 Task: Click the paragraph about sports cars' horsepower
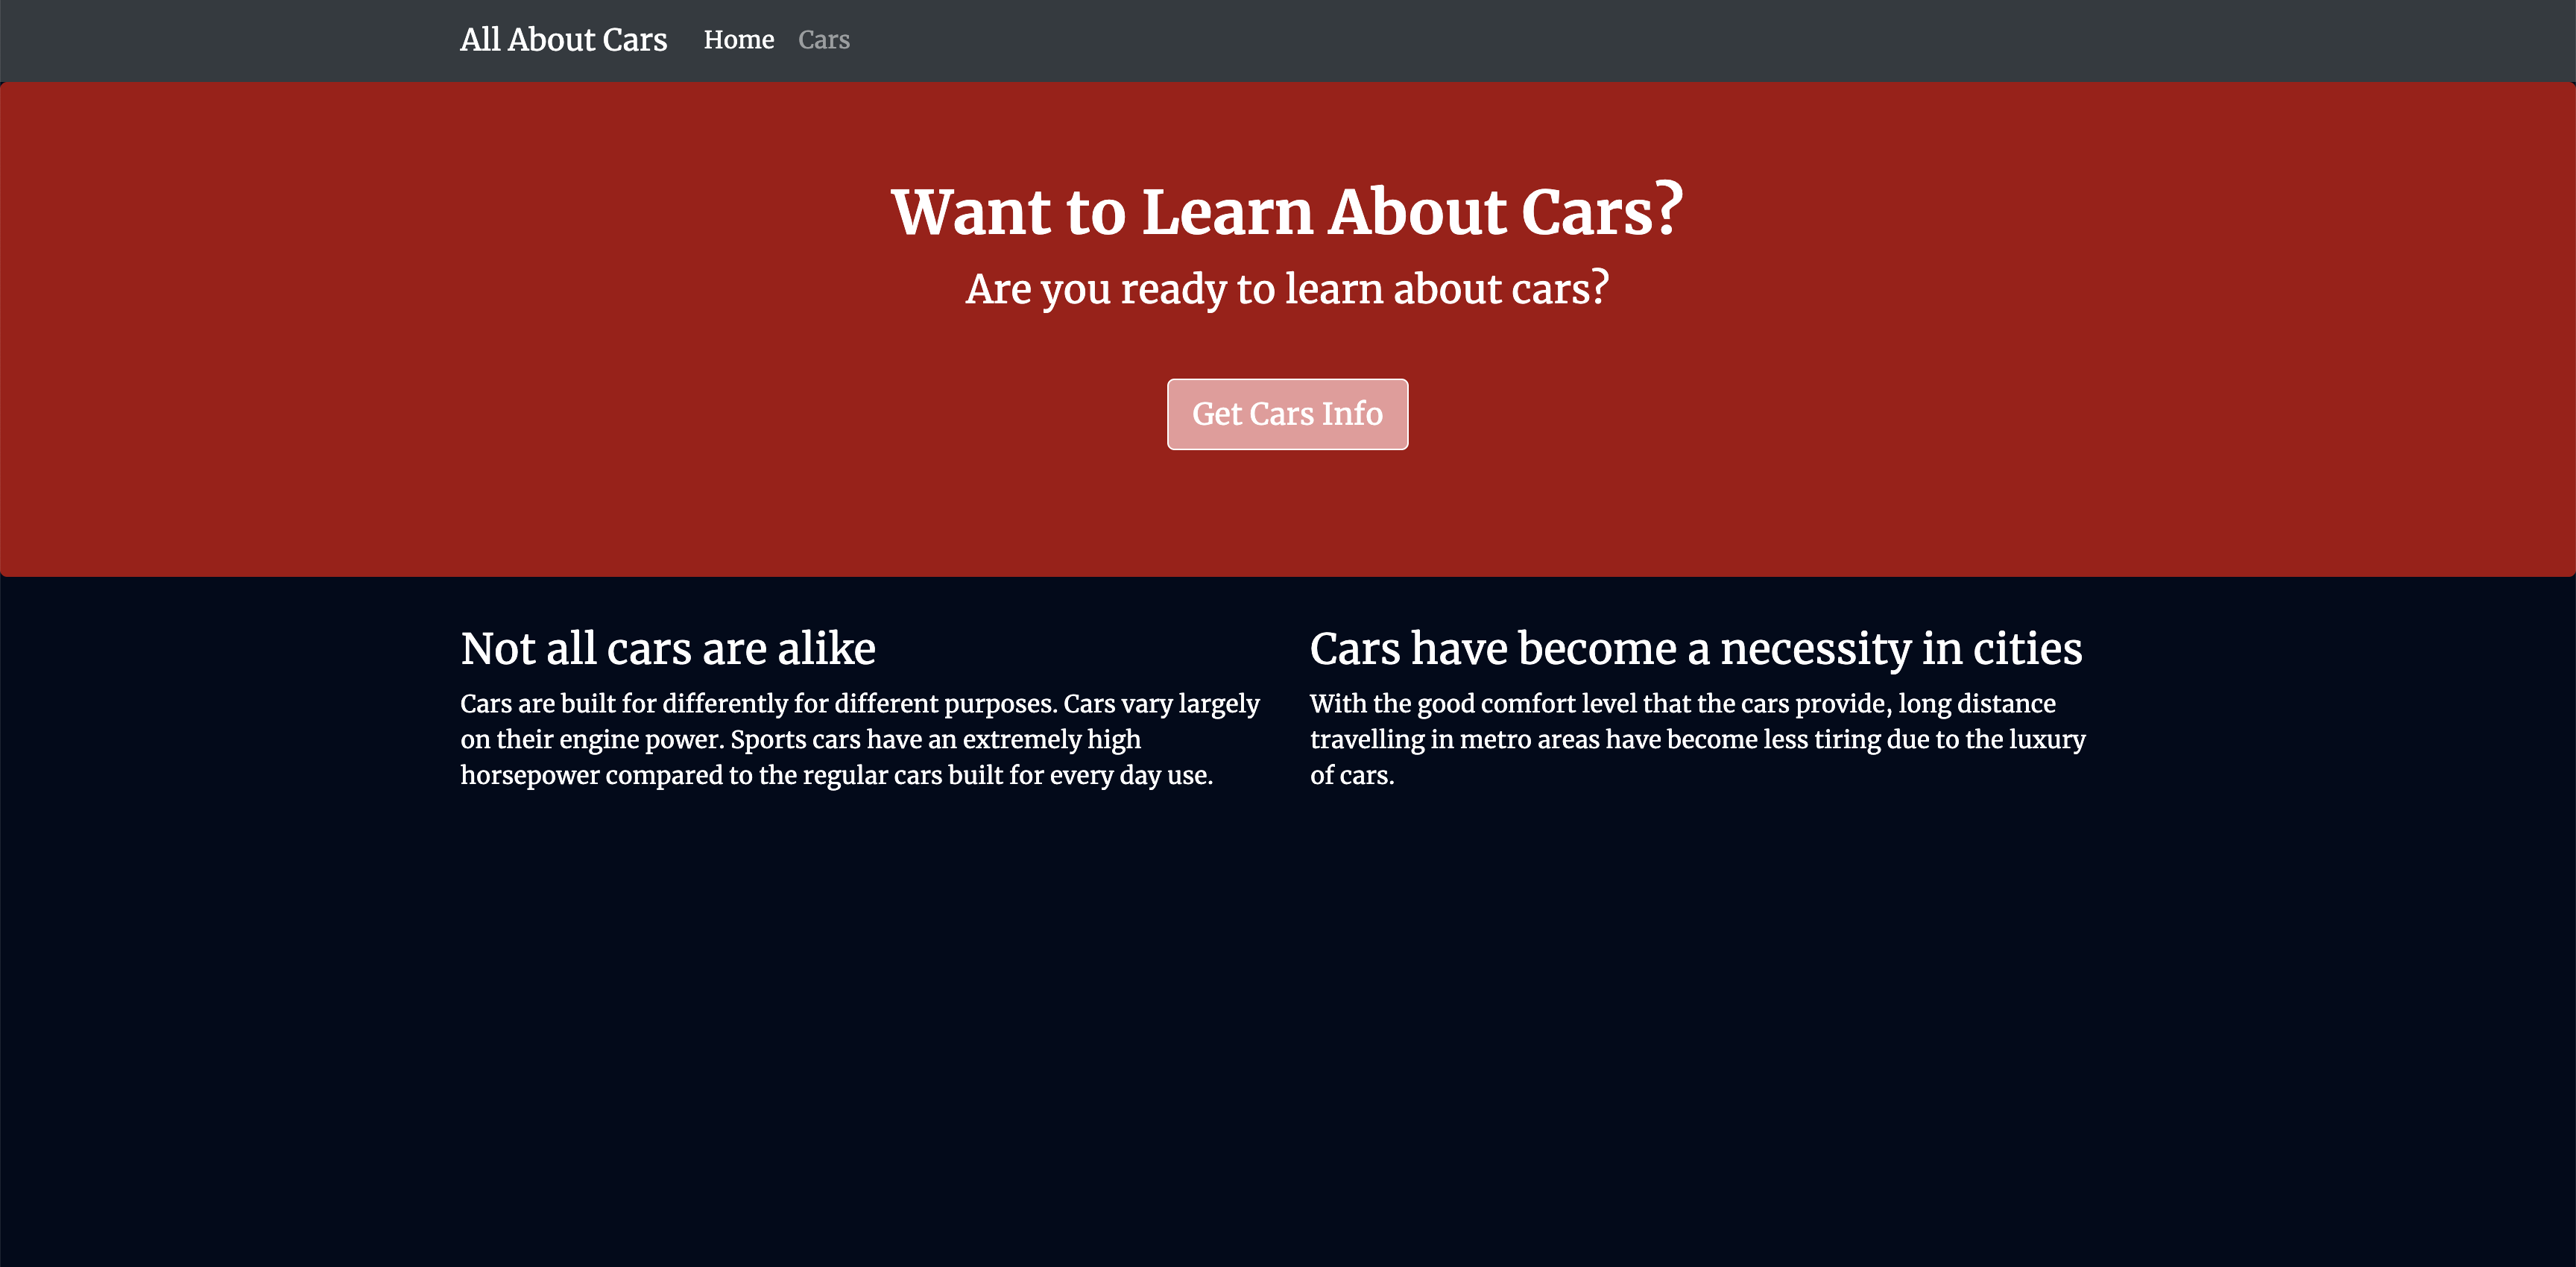click(x=860, y=739)
